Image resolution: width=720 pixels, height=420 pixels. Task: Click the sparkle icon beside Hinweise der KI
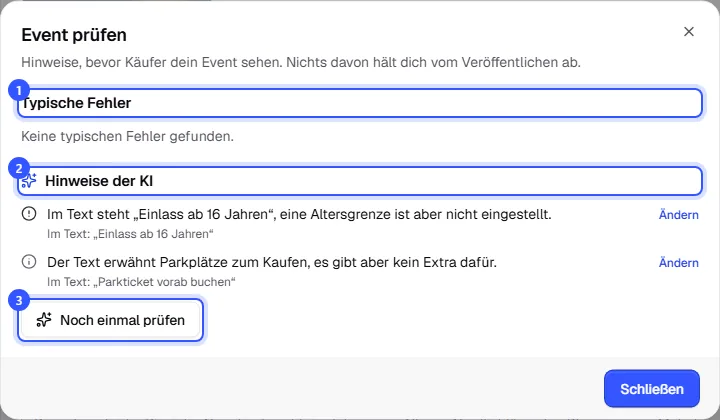29,181
